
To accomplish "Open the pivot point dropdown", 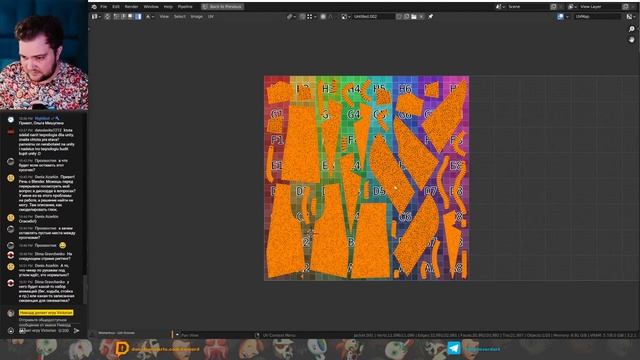I will 291,17.
